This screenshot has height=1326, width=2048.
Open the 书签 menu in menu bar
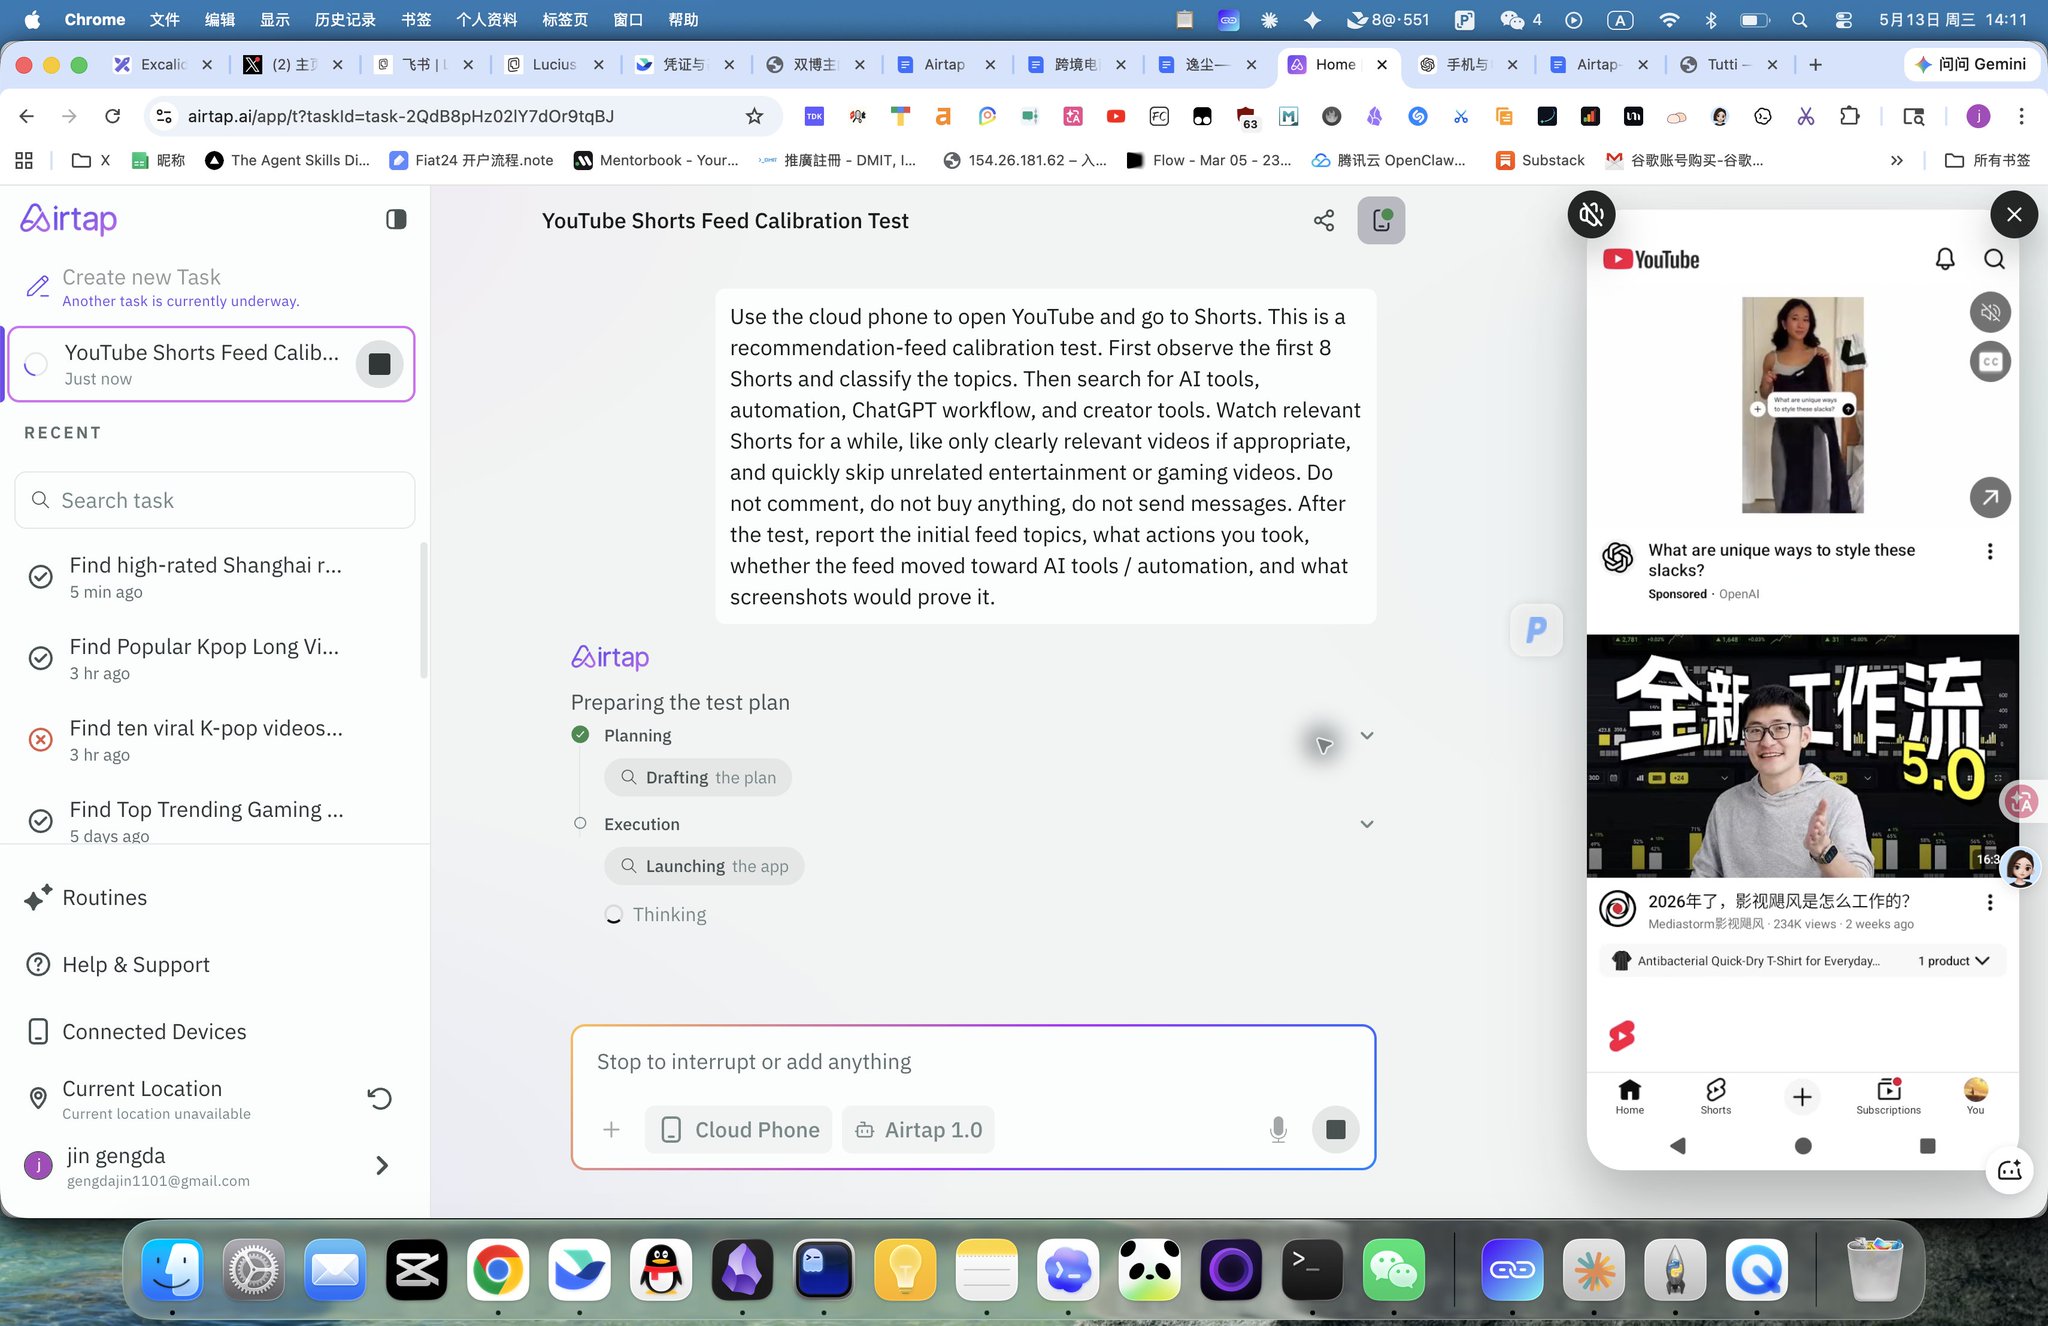416,20
